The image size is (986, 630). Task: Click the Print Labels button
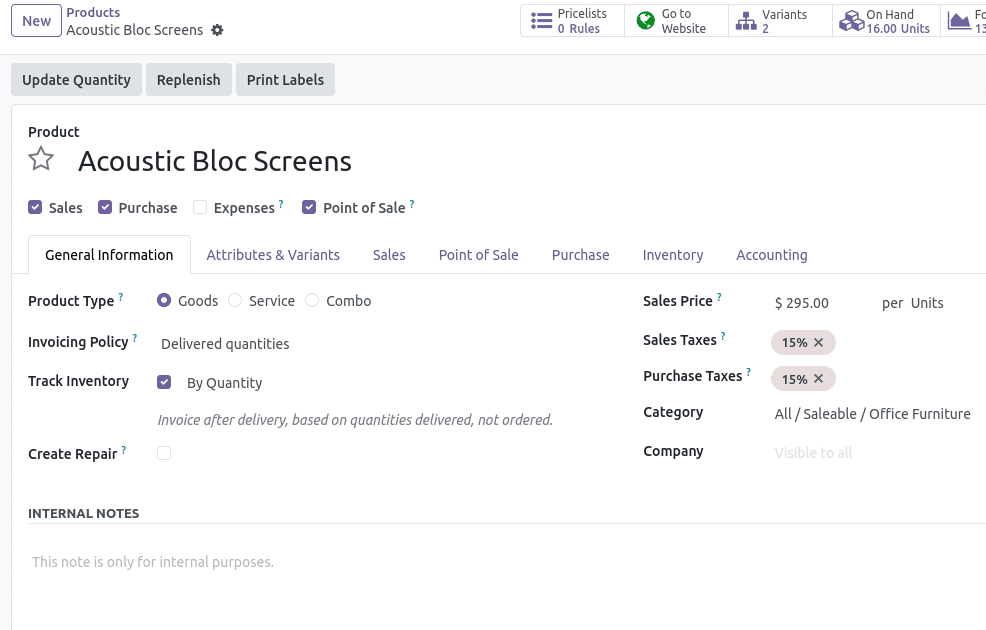click(x=285, y=80)
